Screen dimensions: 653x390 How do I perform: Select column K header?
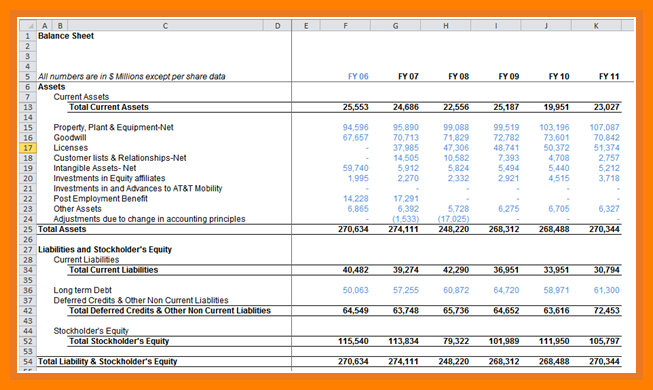coord(596,26)
